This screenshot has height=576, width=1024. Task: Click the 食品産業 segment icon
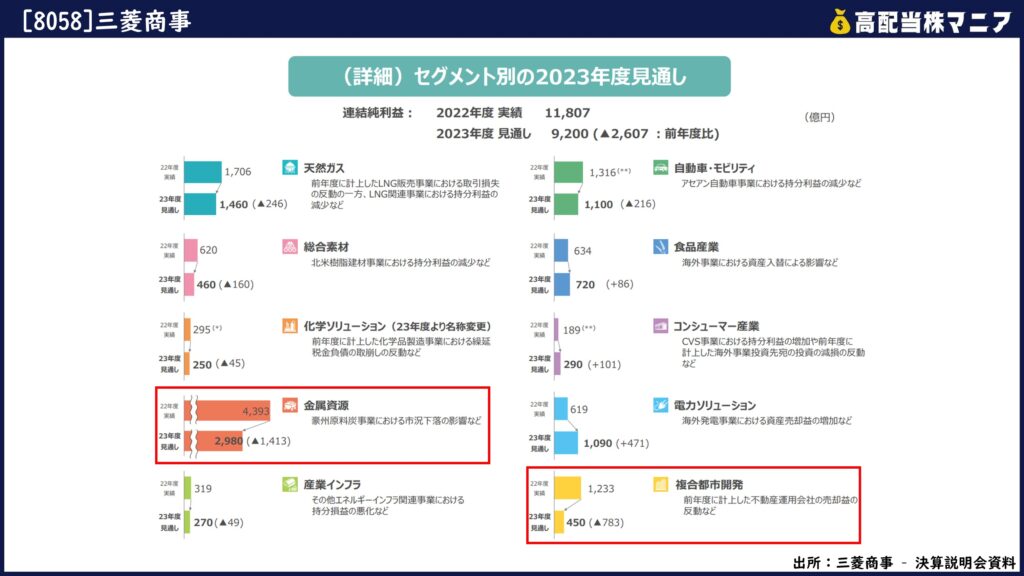pyautogui.click(x=660, y=247)
